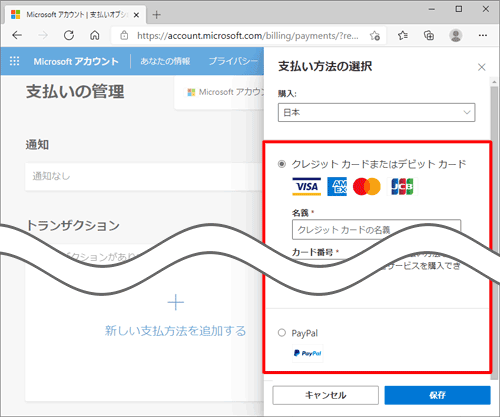
Task: Open a new browser tab
Action: point(156,15)
